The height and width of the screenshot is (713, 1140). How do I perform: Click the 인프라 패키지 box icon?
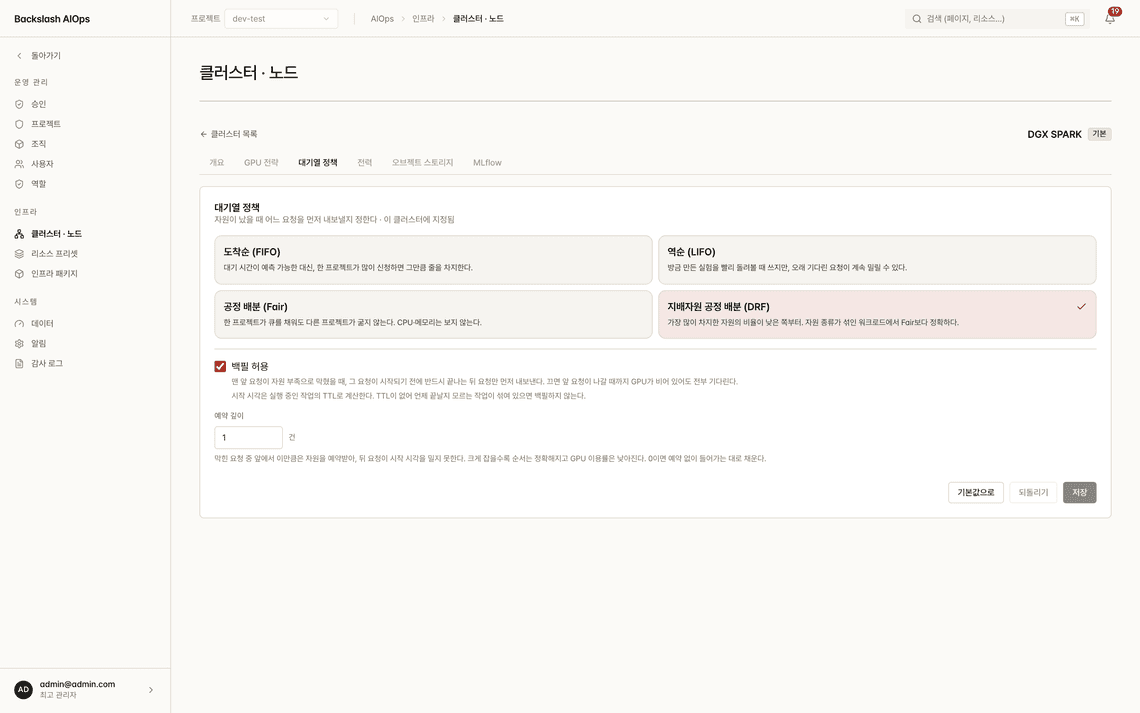click(x=19, y=274)
